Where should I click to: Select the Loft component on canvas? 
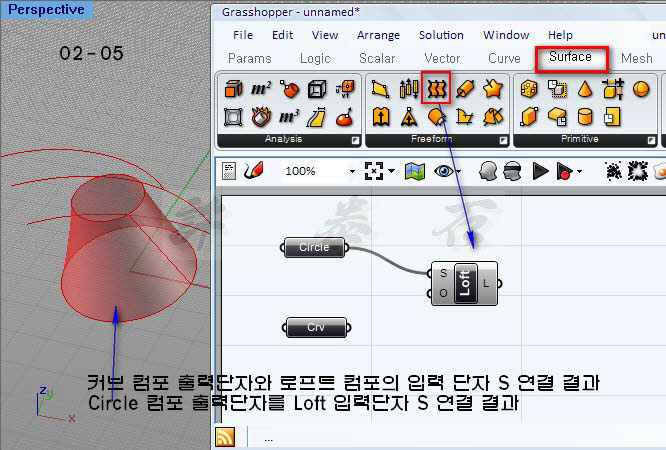coord(466,283)
